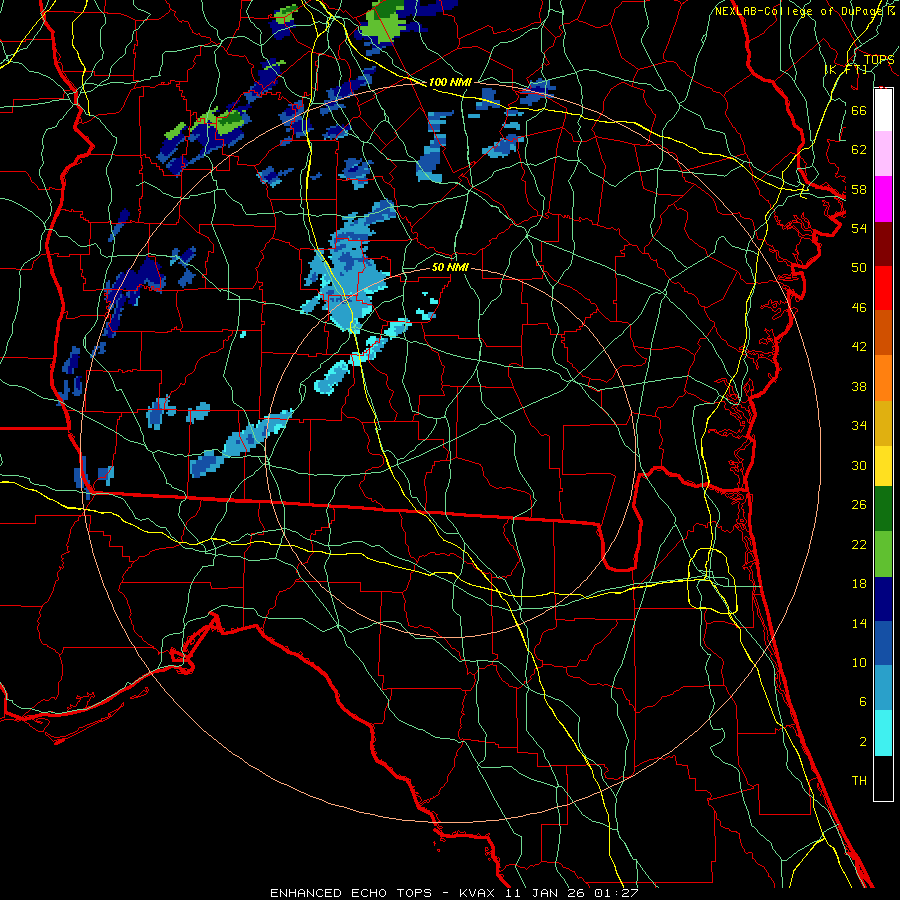
Task: Click the "34" legend value
Action: [859, 425]
